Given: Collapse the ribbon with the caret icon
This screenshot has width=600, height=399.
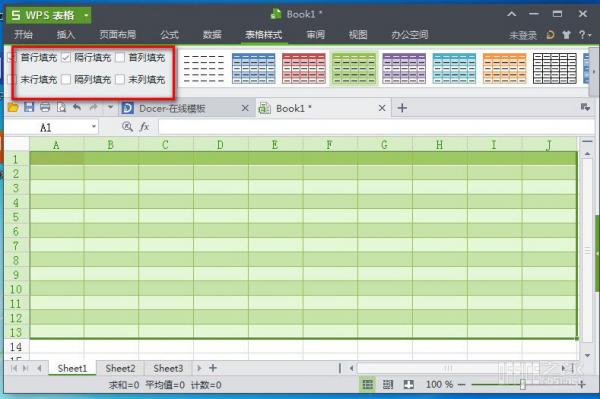Looking at the screenshot, I should tap(512, 14).
